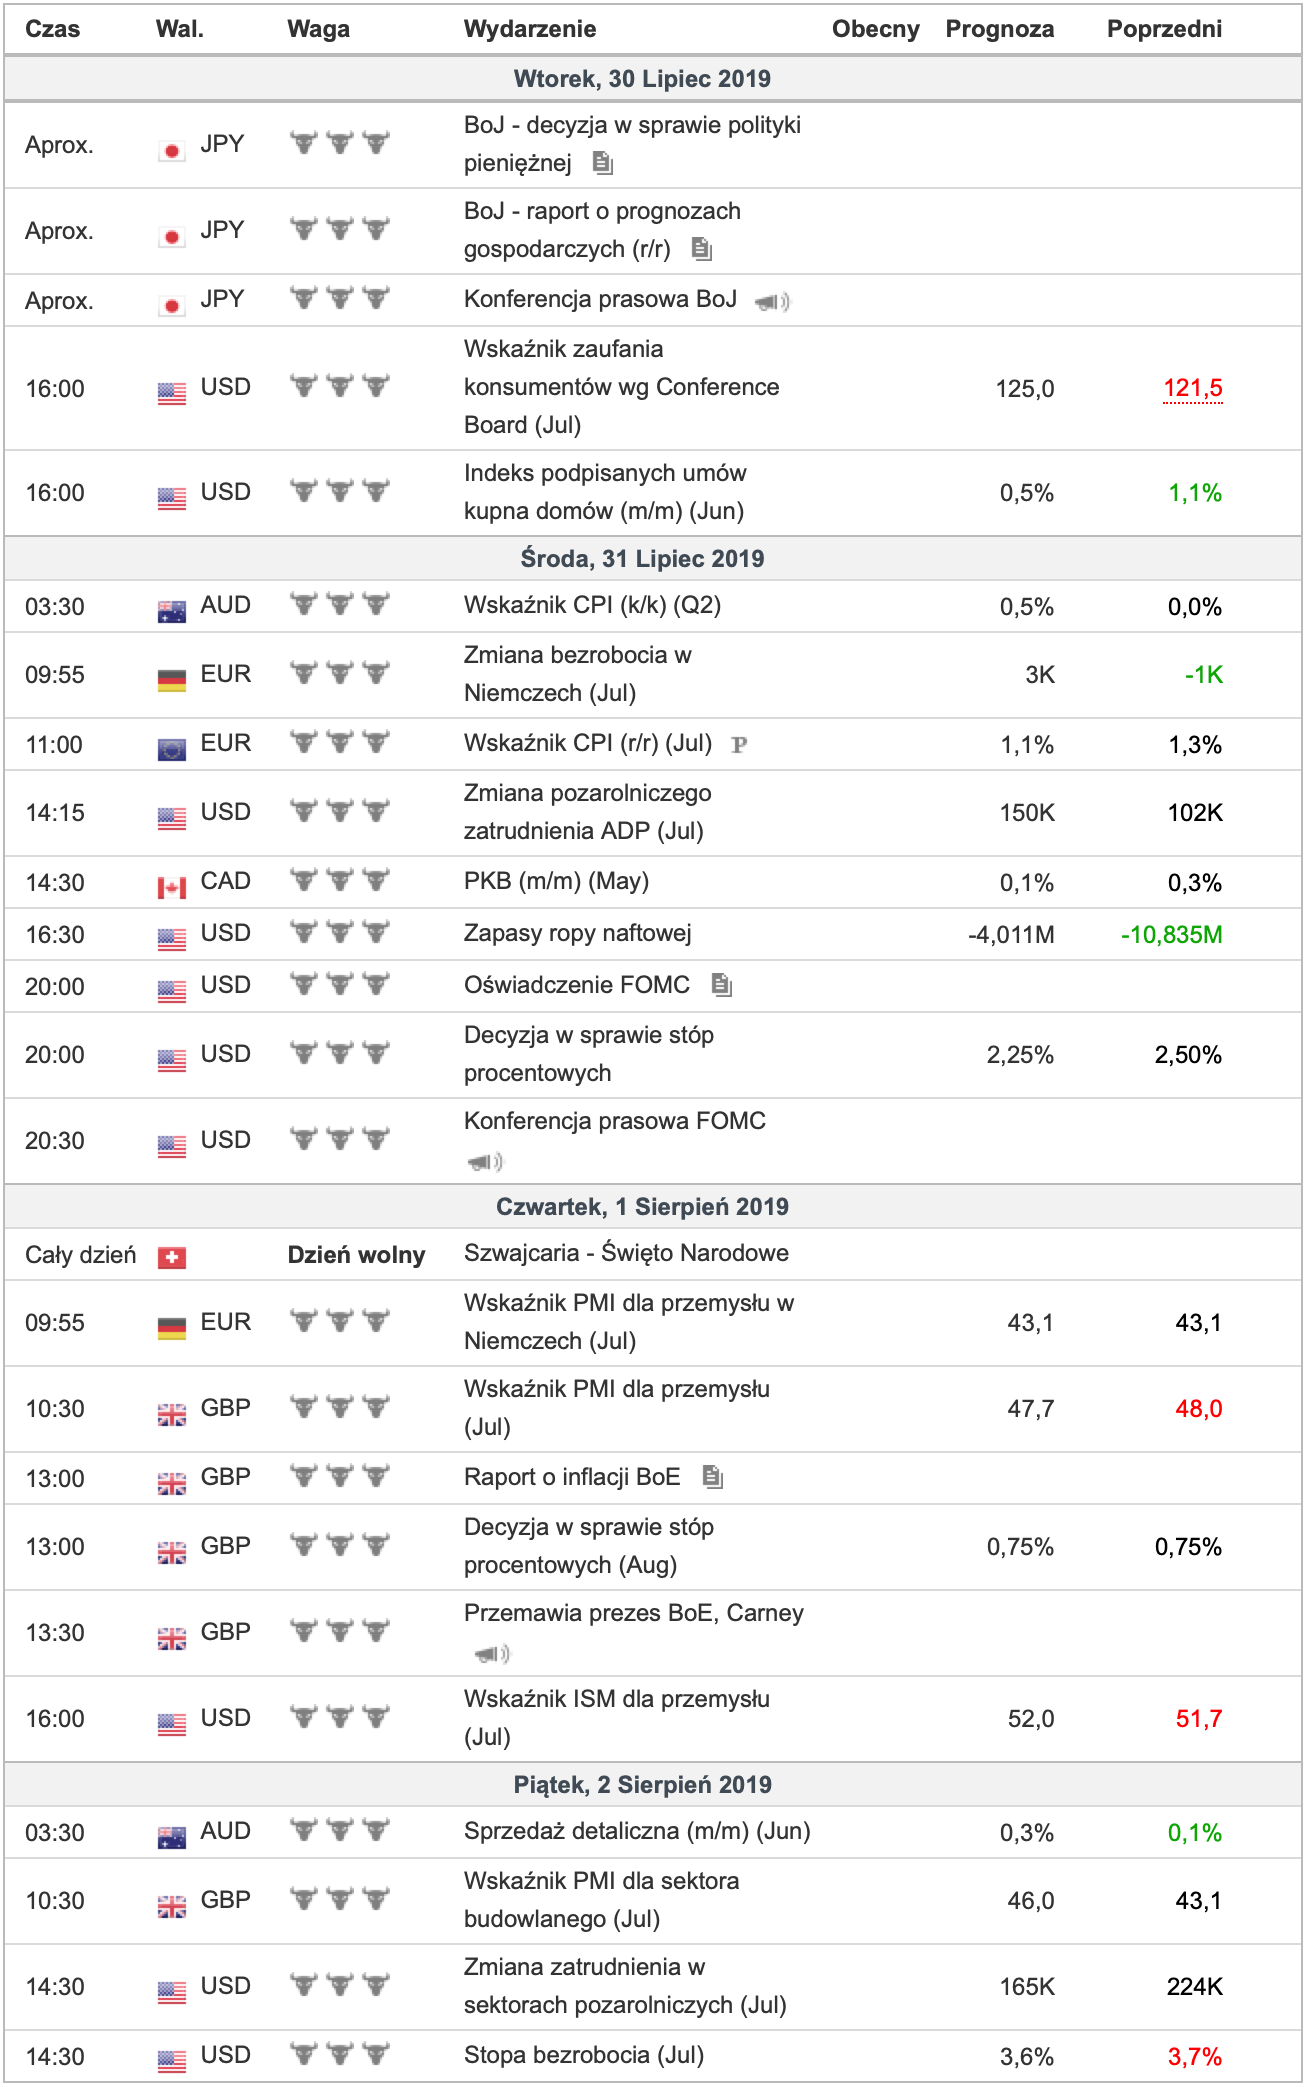Open document icon beside Raport o inflacji BoE

click(x=712, y=1477)
